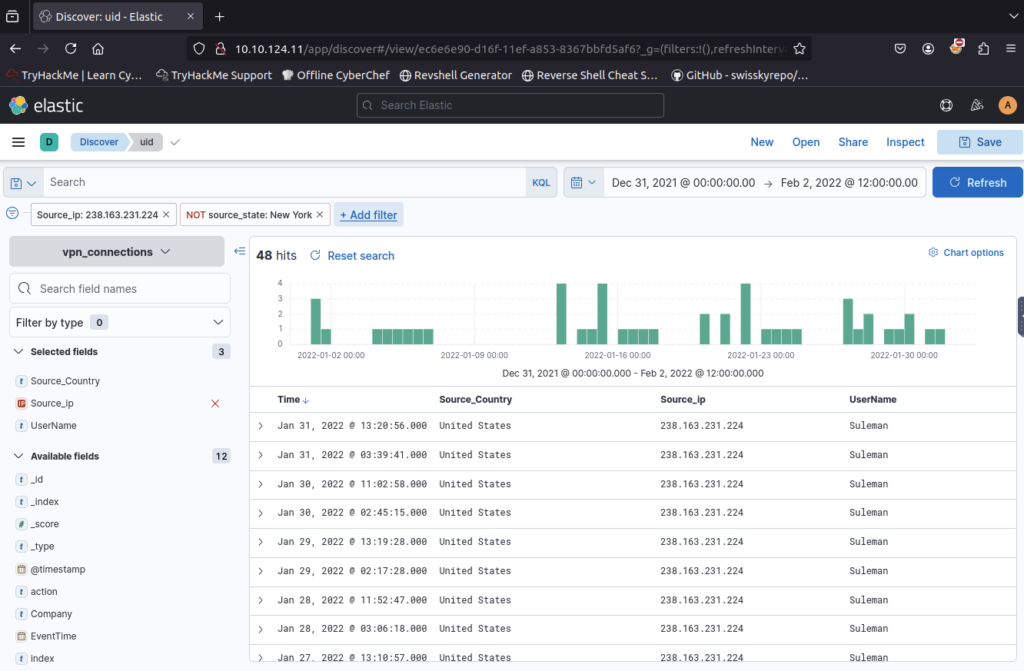
Task: Click the end date Feb 2, 2022
Action: coord(849,182)
